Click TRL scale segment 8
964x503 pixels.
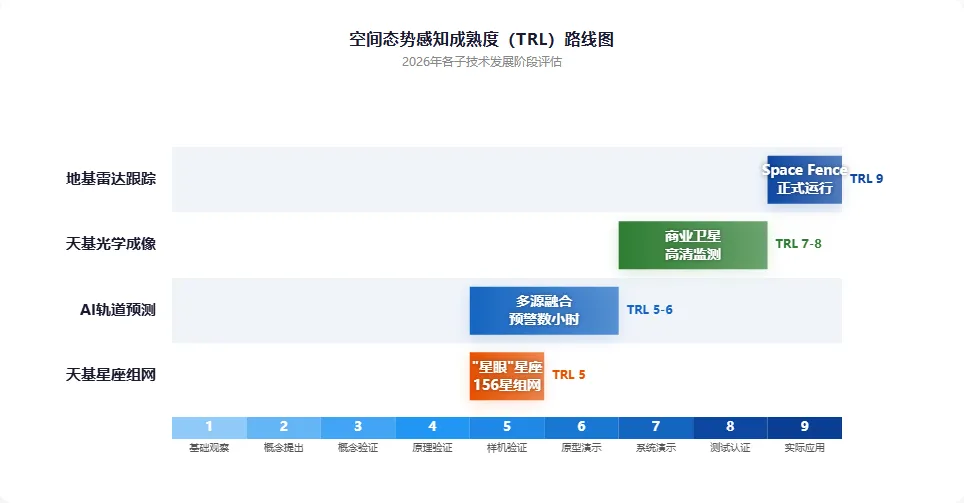[730, 427]
